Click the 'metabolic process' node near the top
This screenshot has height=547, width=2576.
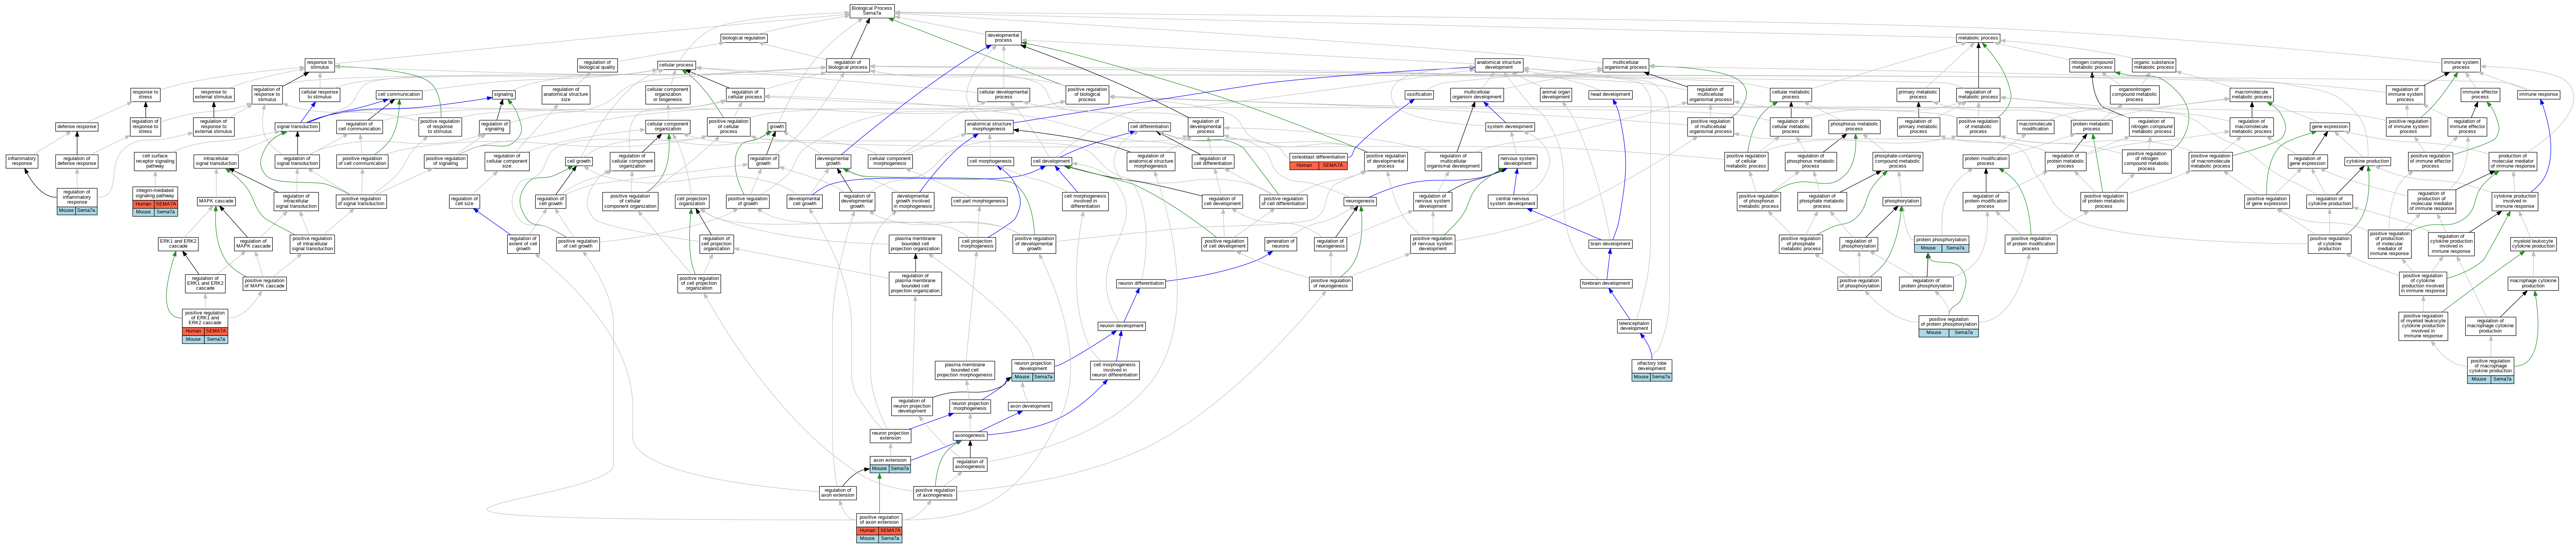click(x=1978, y=38)
